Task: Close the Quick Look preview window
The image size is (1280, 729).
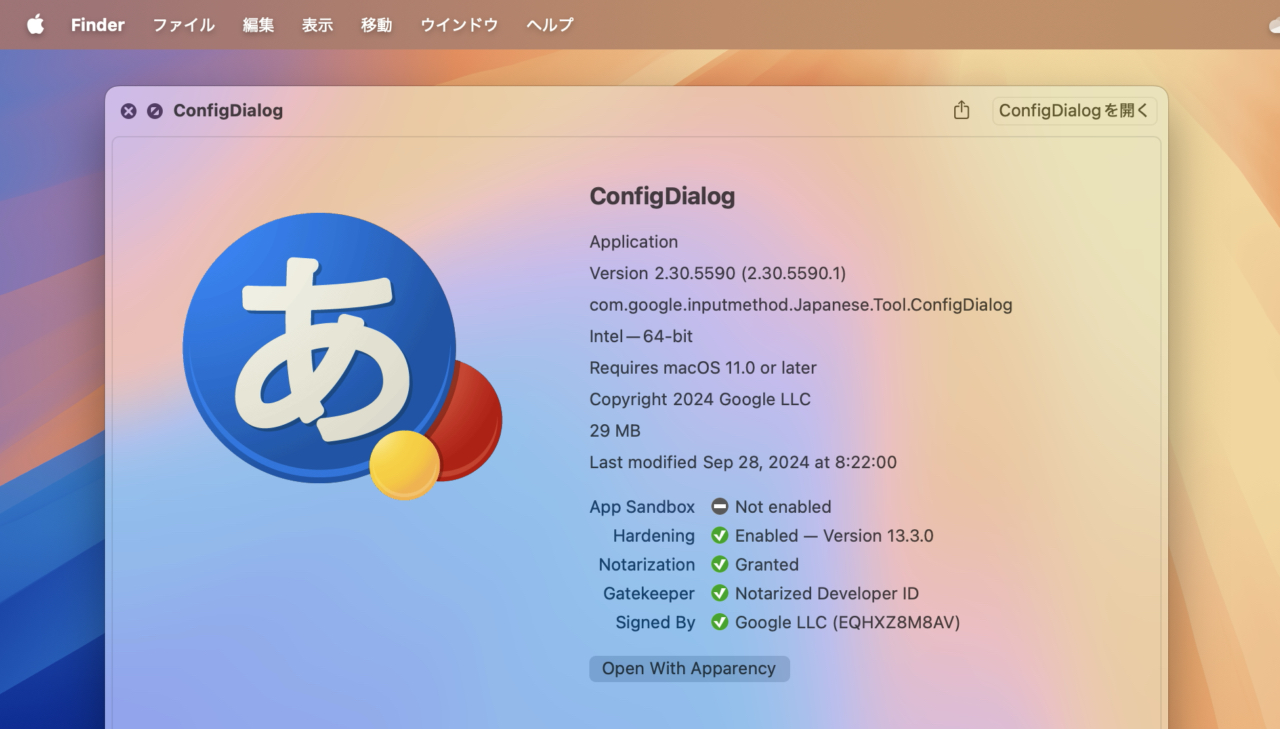Action: click(128, 111)
